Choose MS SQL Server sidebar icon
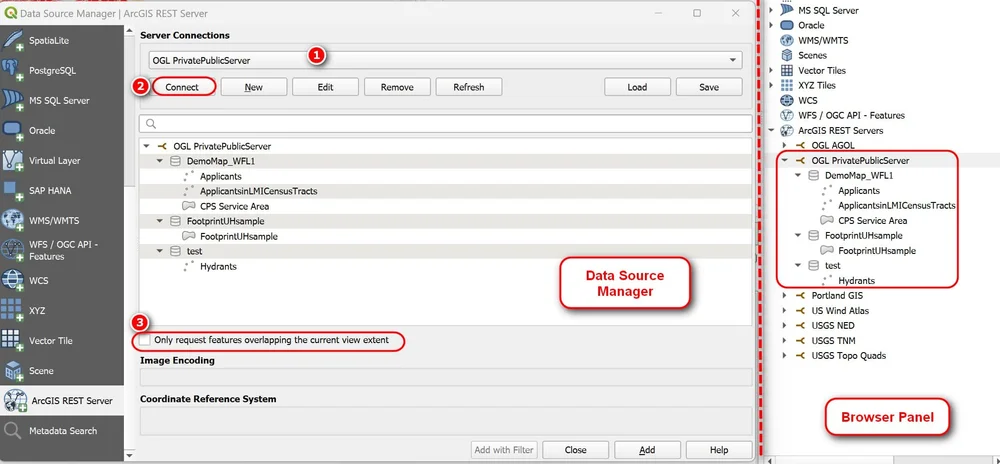The height and width of the screenshot is (464, 1000). coord(13,100)
